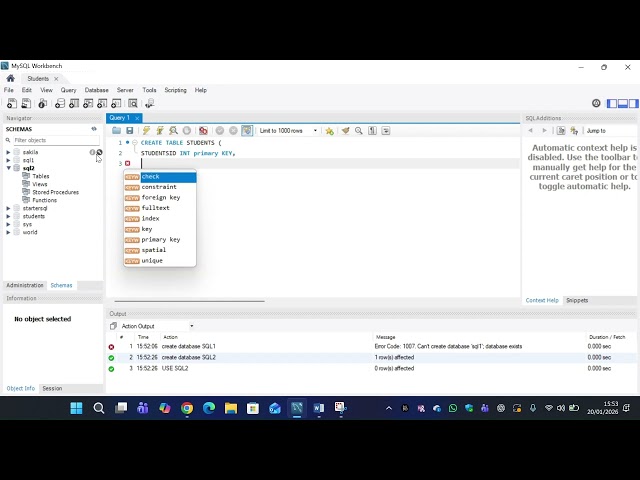Click the Tables node under sql2
The width and height of the screenshot is (640, 480).
(40, 176)
